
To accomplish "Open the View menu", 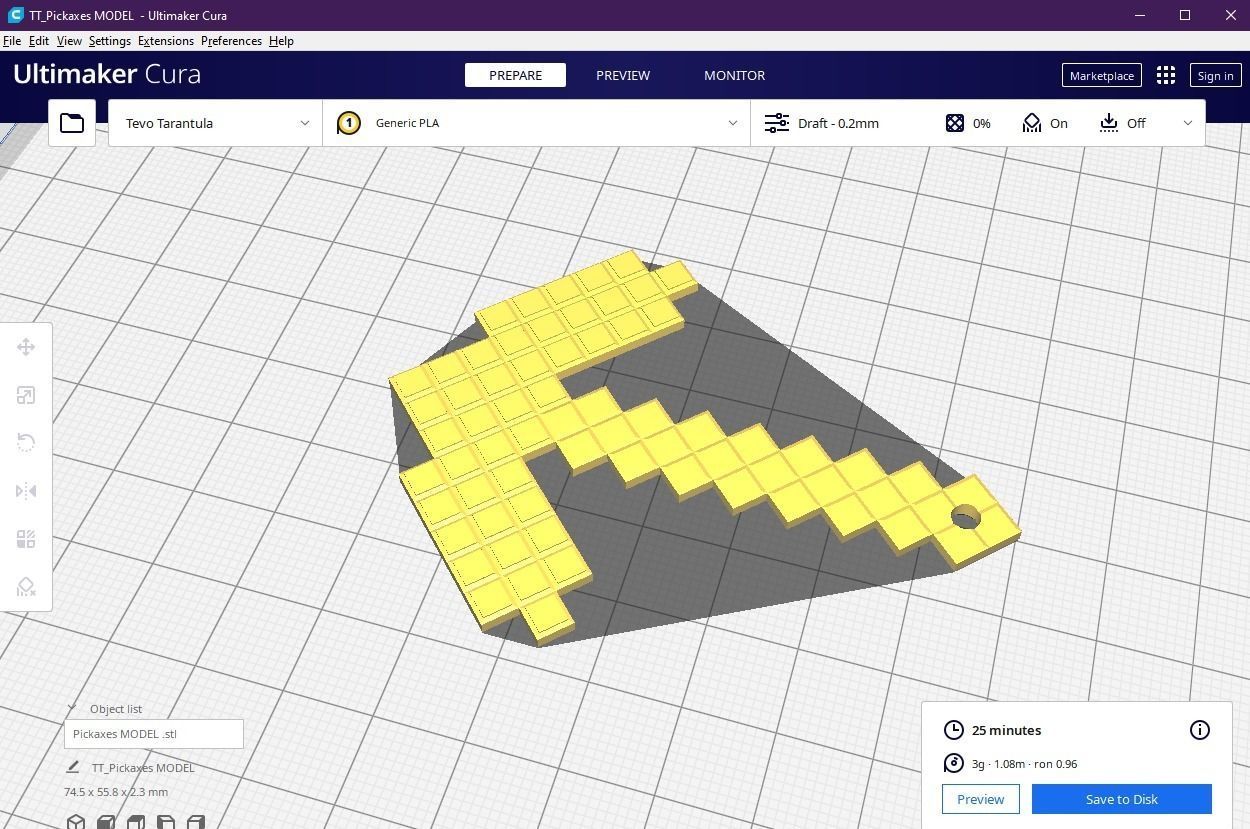I will point(69,41).
